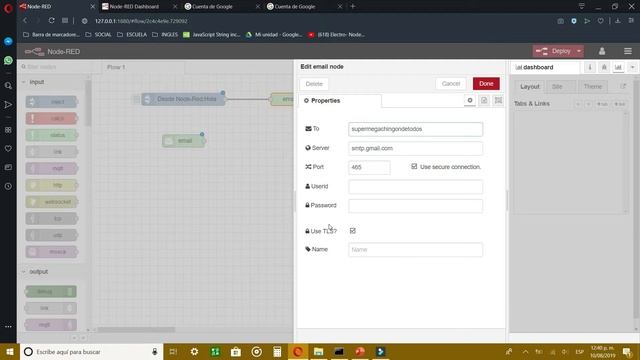Open the SOCIAL bookmarks folder

point(98,35)
